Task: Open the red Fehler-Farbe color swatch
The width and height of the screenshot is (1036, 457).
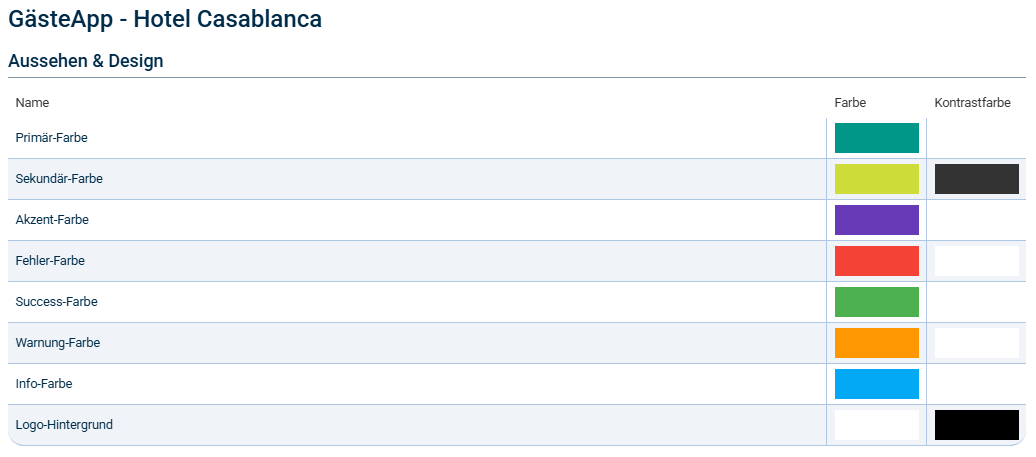Action: (876, 261)
